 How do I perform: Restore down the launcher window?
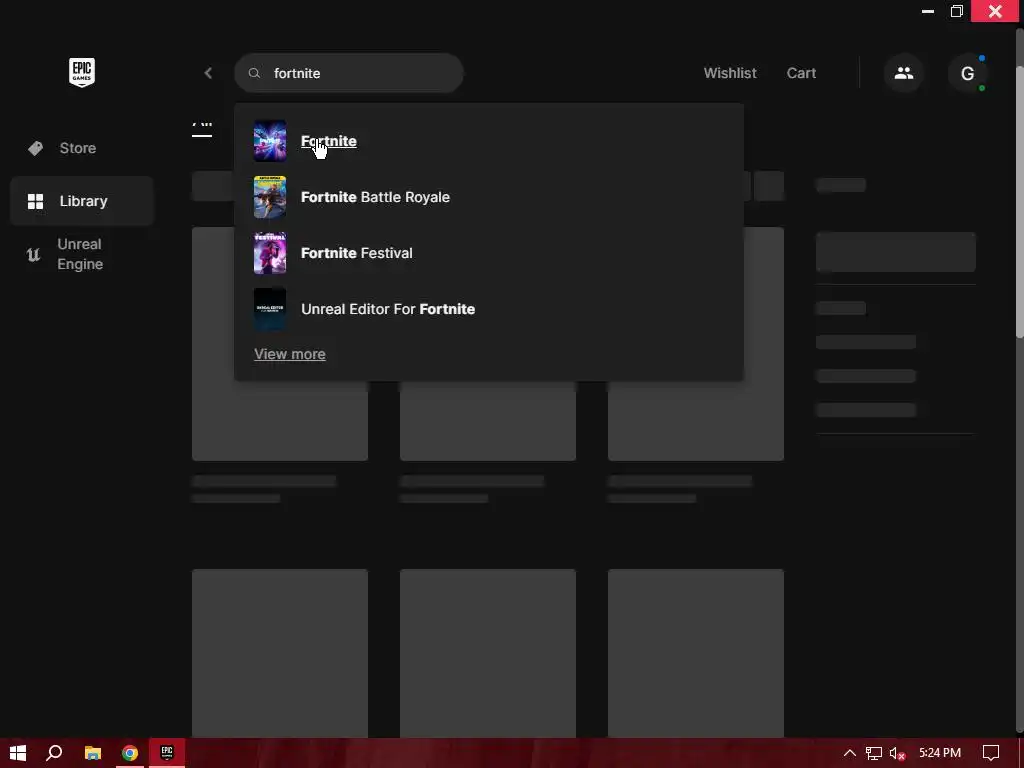(x=957, y=11)
